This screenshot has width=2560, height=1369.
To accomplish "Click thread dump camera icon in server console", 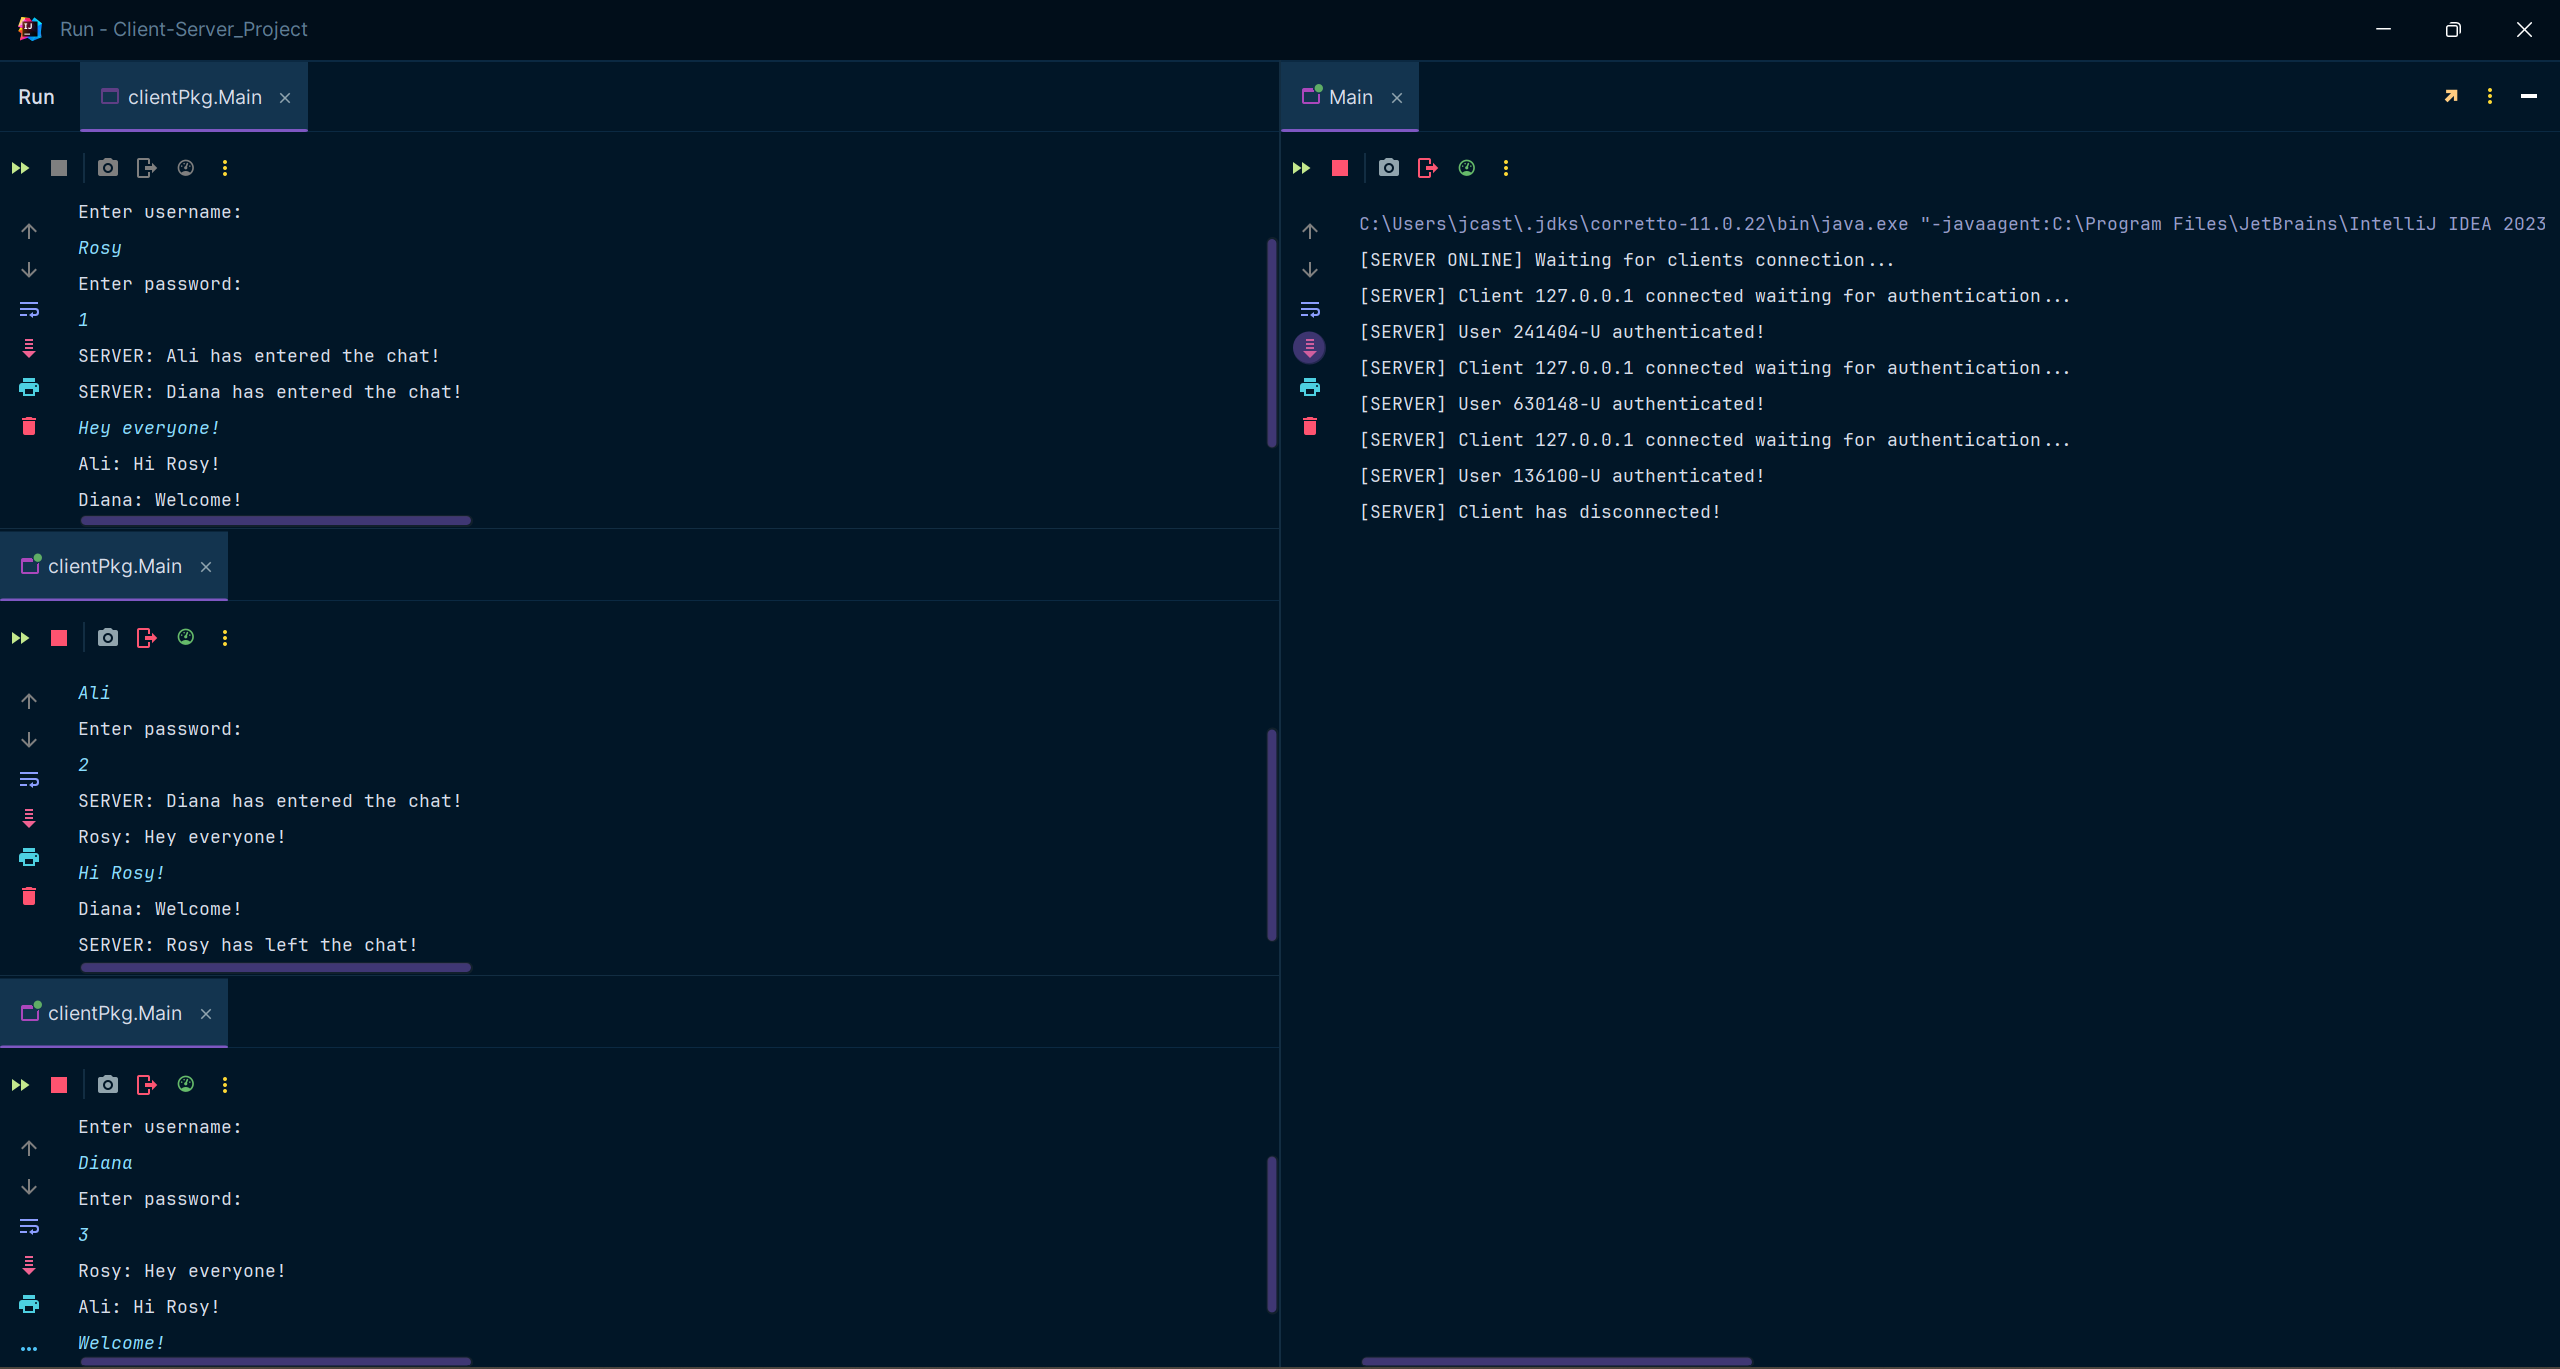I will click(1388, 168).
